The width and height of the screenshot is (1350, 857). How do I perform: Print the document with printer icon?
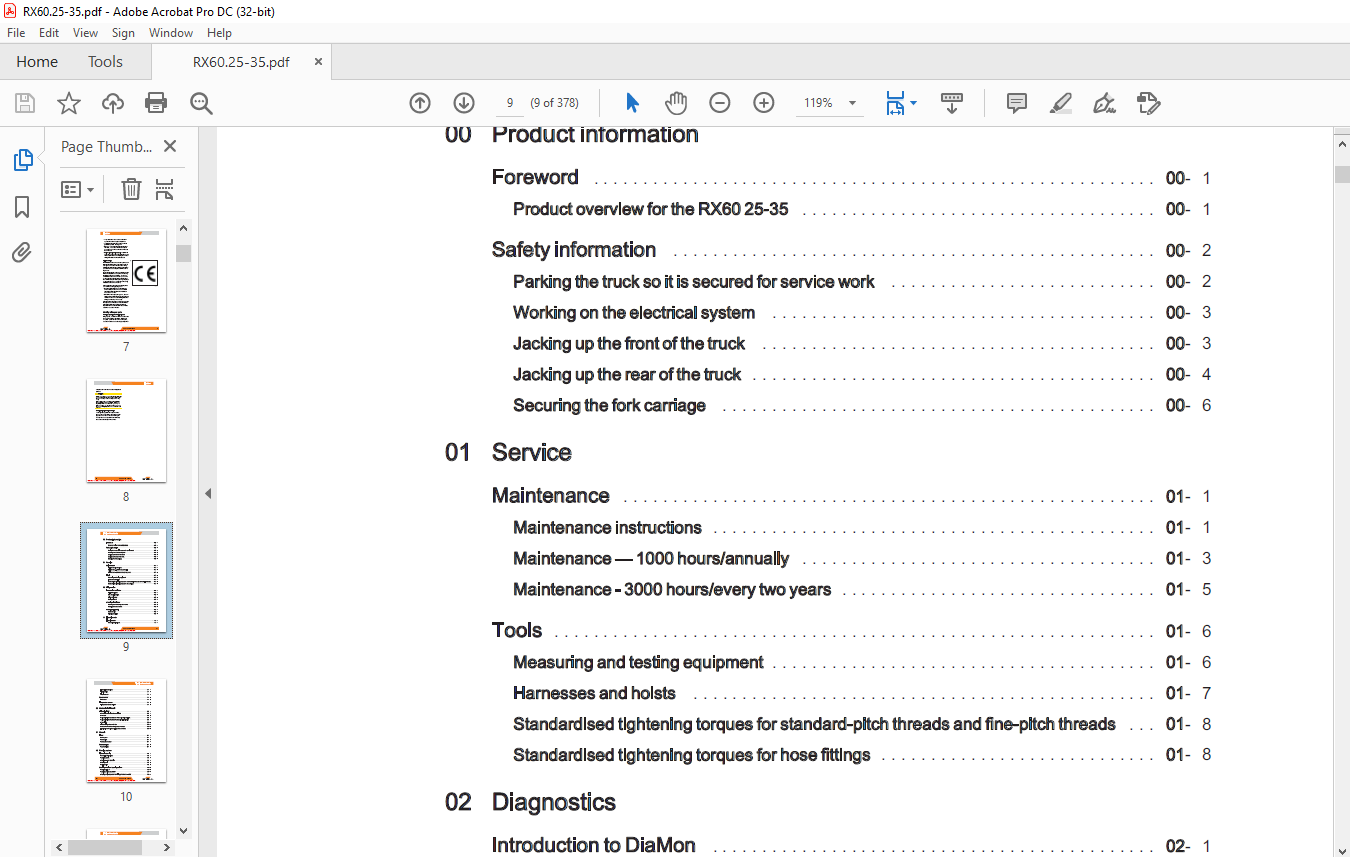(156, 103)
